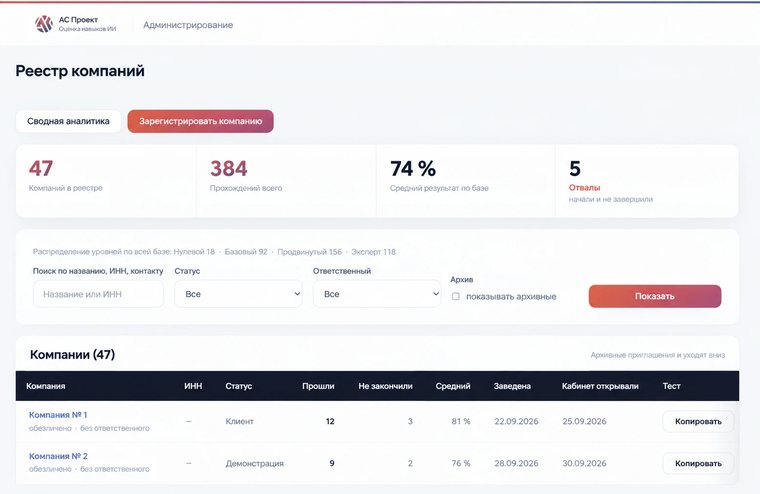Click the Кабинет открывали column header
The height and width of the screenshot is (494, 760).
pos(600,386)
